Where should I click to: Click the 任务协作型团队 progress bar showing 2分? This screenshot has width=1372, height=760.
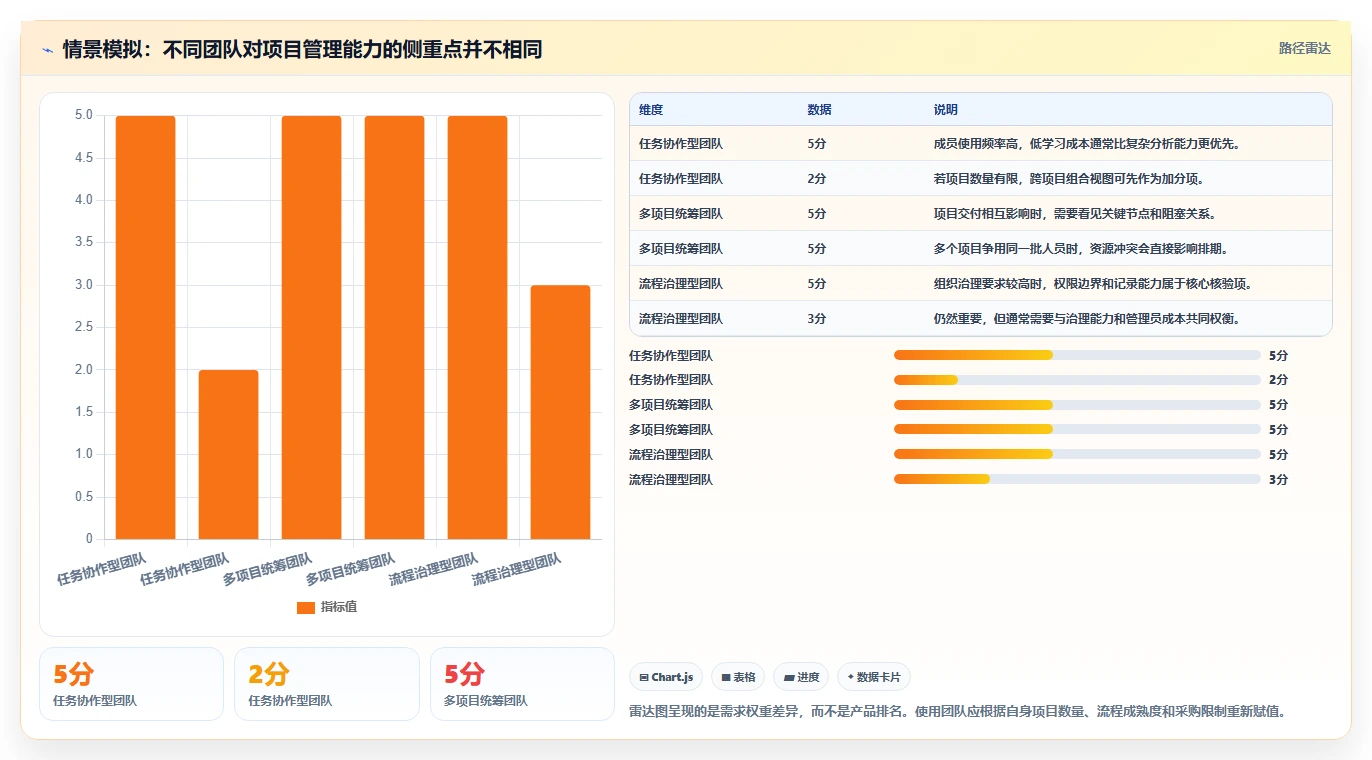(1077, 380)
